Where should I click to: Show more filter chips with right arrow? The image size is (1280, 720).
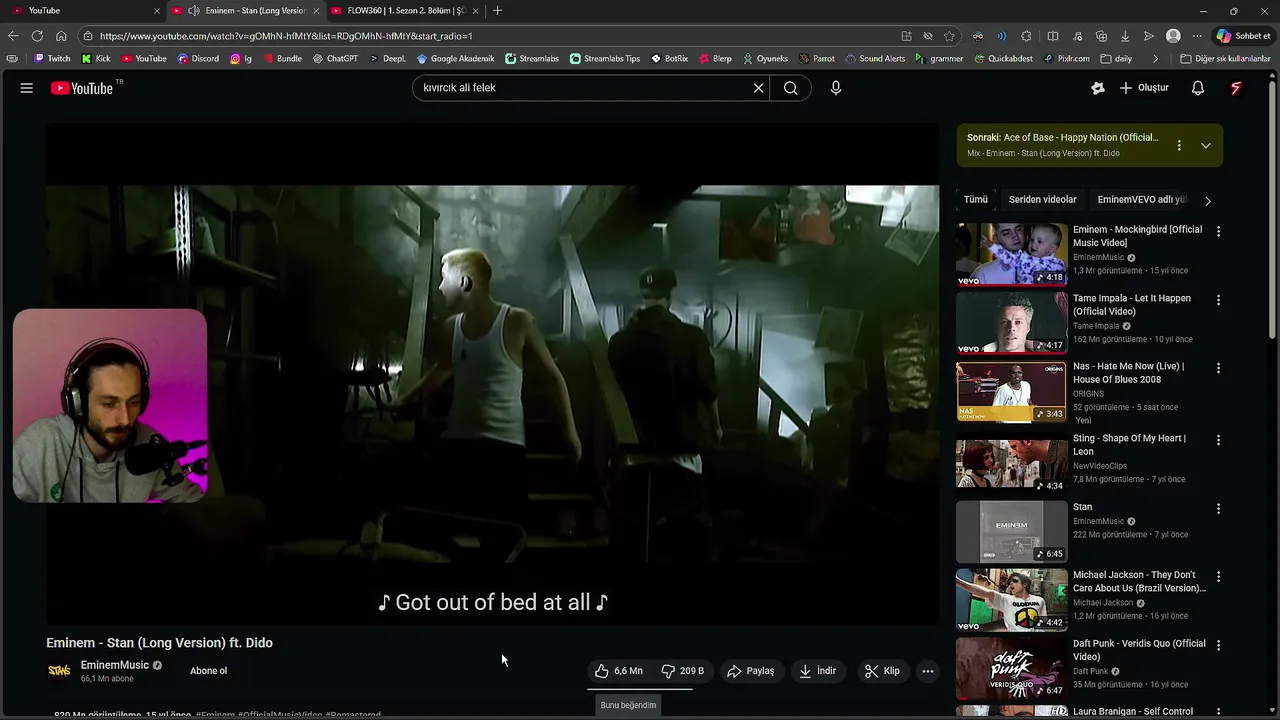coord(1208,201)
